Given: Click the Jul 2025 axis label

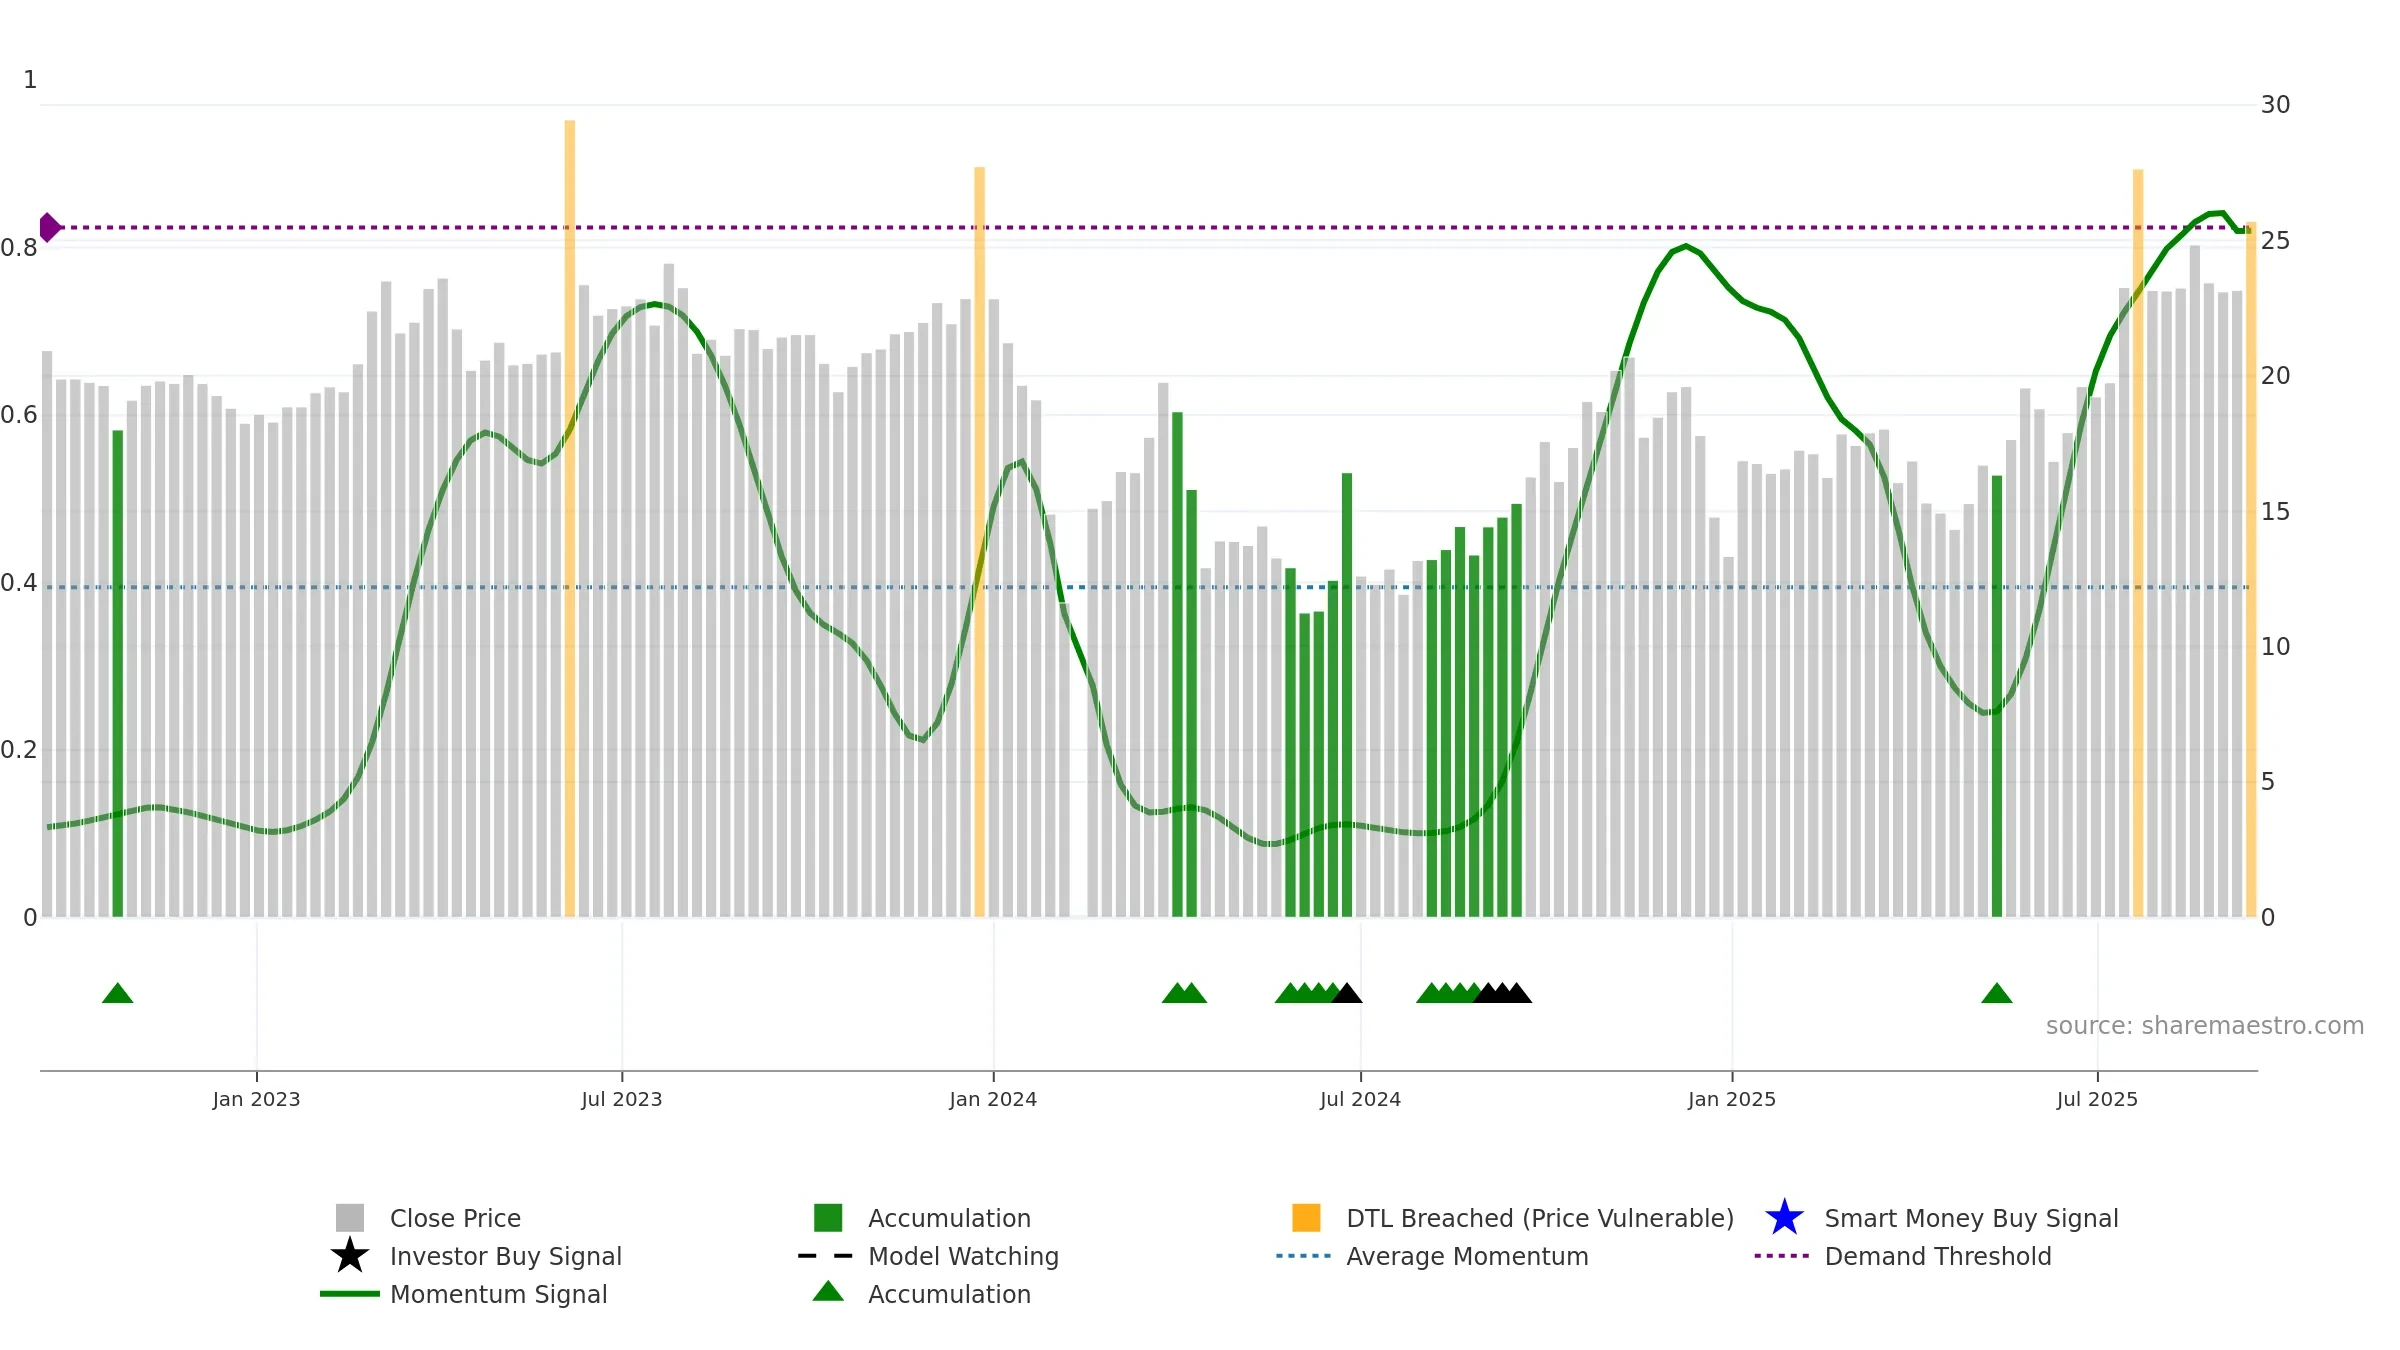Looking at the screenshot, I should (x=2097, y=1099).
